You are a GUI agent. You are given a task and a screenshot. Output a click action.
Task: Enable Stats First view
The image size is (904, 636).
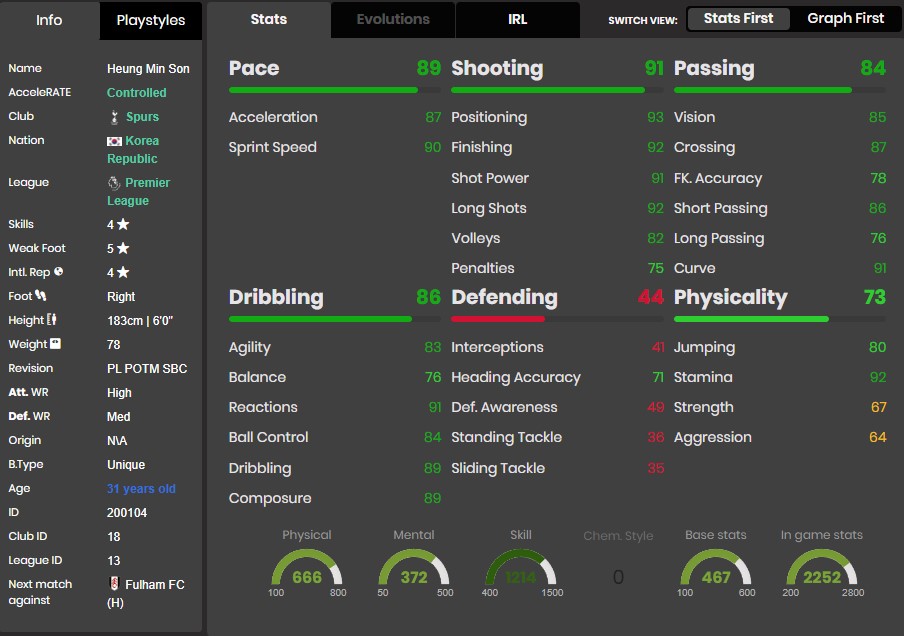pos(738,18)
